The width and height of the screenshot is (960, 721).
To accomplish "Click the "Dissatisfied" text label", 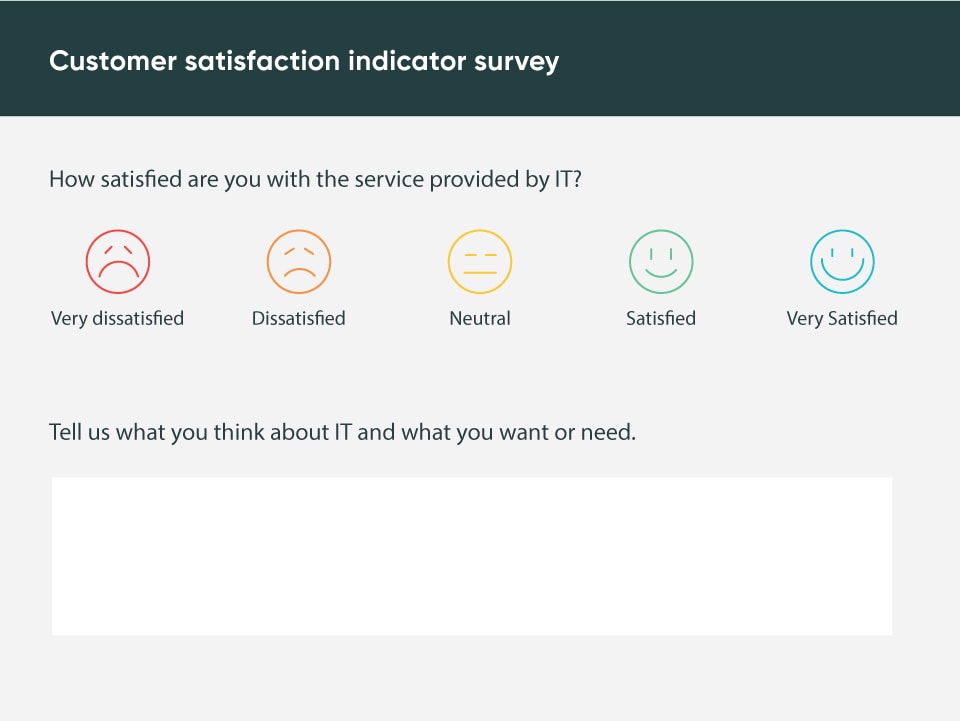I will (x=299, y=319).
